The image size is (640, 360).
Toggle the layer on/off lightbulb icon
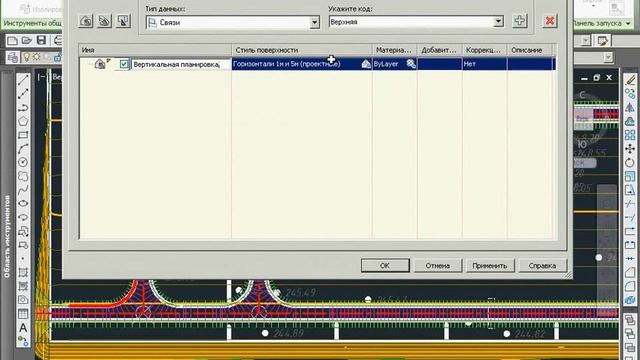[x=27, y=58]
